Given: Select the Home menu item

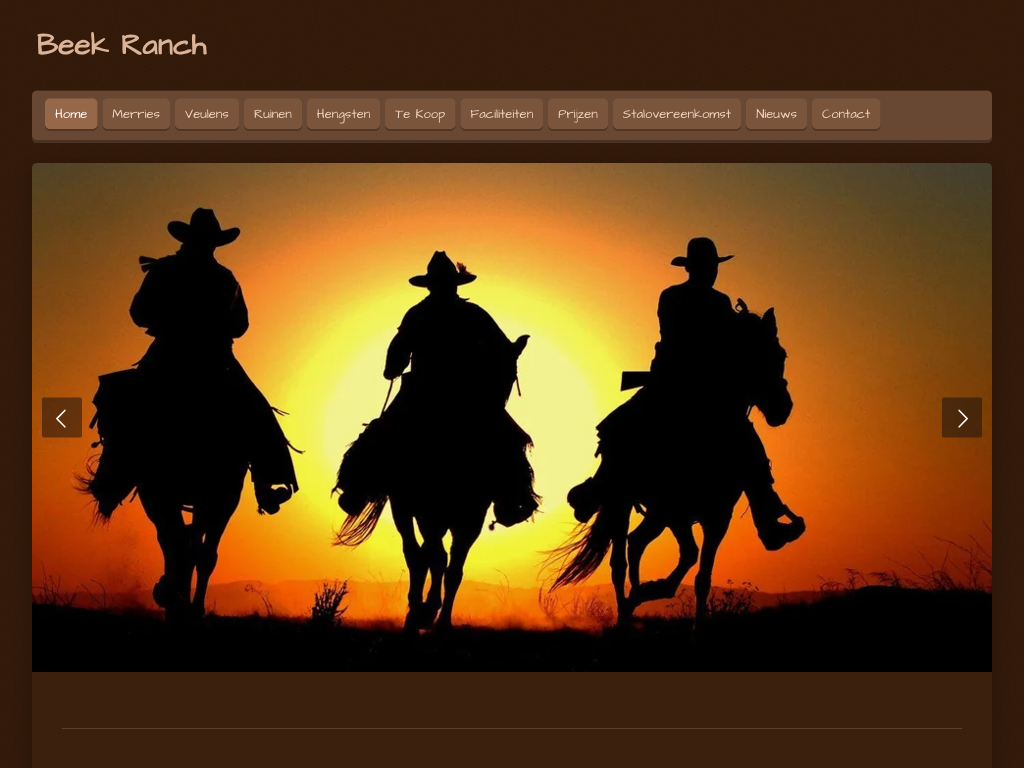Looking at the screenshot, I should coord(71,114).
